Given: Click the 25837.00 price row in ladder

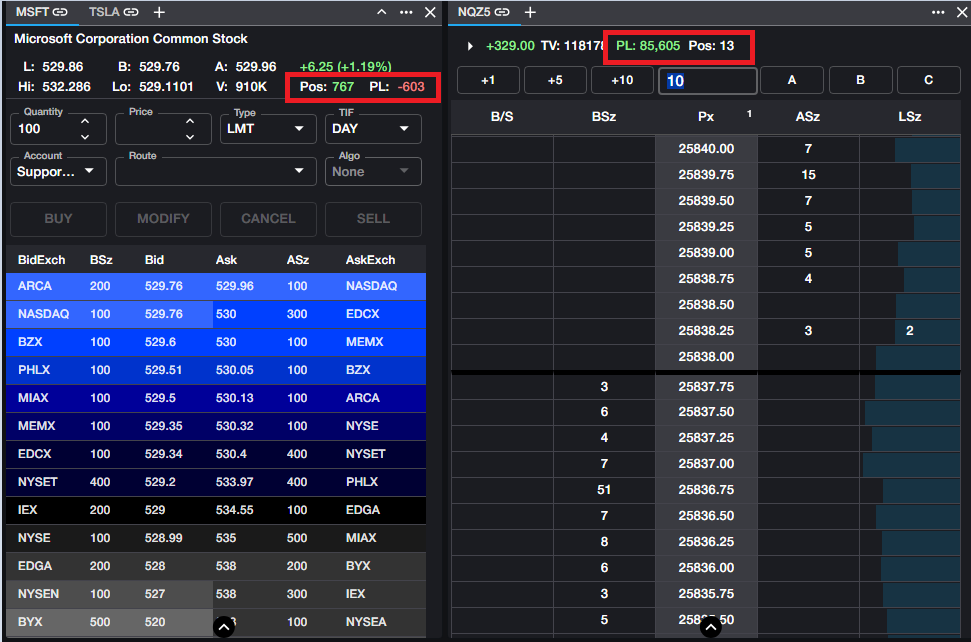Looking at the screenshot, I should click(x=706, y=464).
